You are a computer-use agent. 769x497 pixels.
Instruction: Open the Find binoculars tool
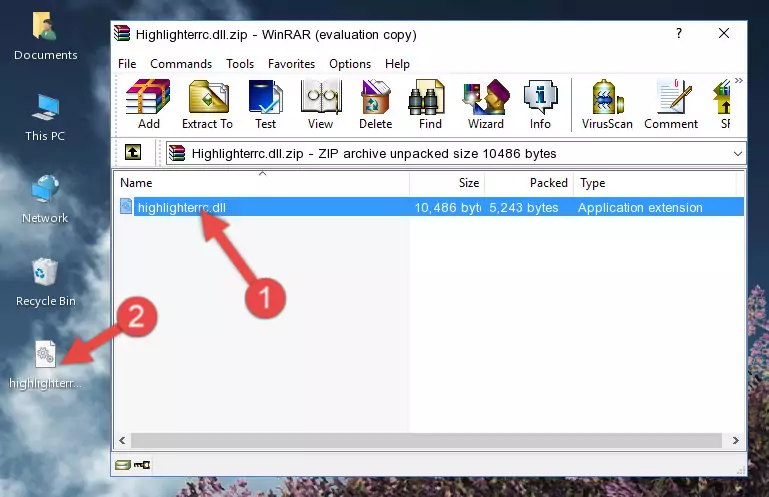click(430, 104)
